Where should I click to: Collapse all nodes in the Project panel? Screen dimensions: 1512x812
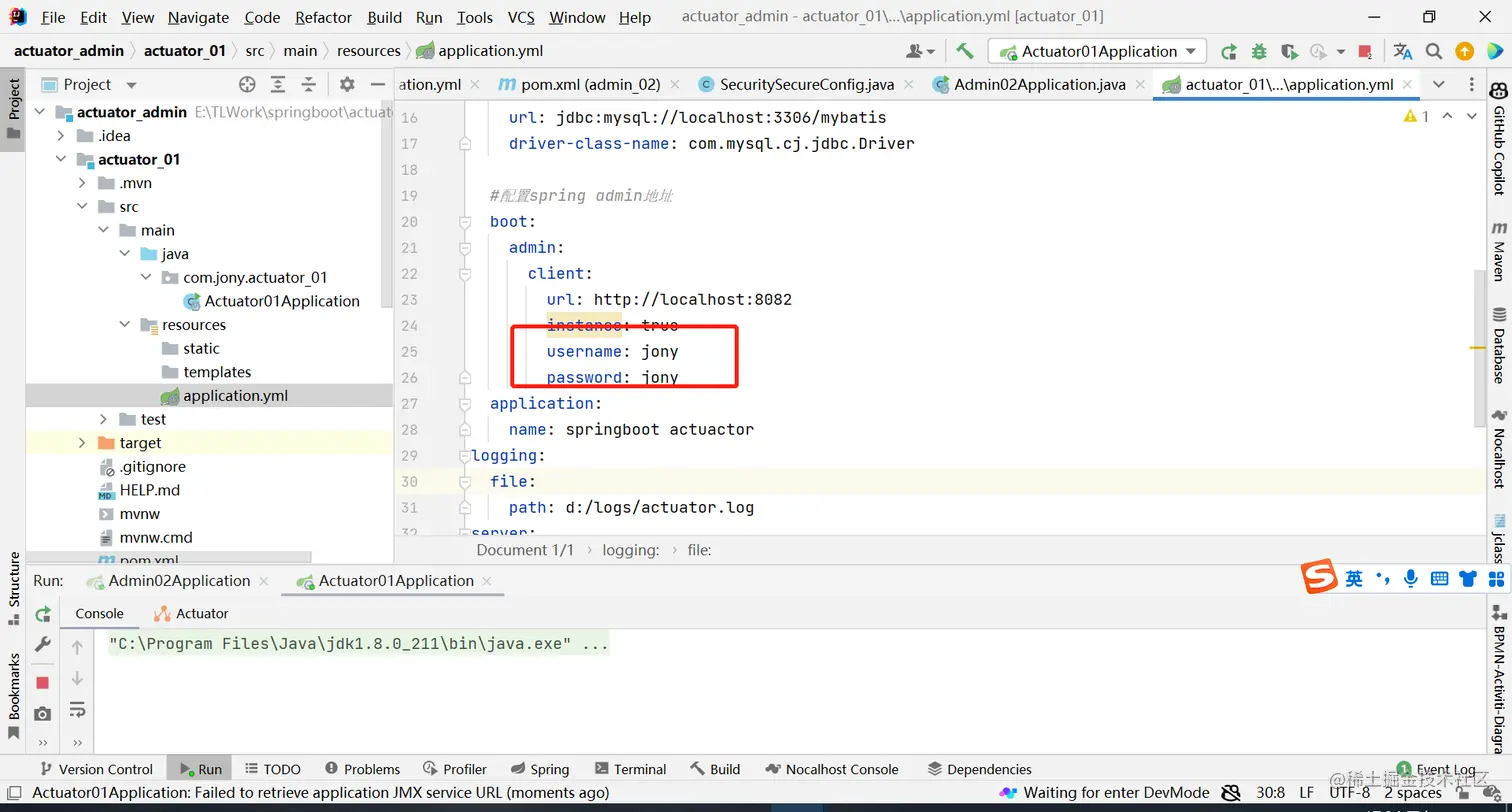tap(309, 84)
